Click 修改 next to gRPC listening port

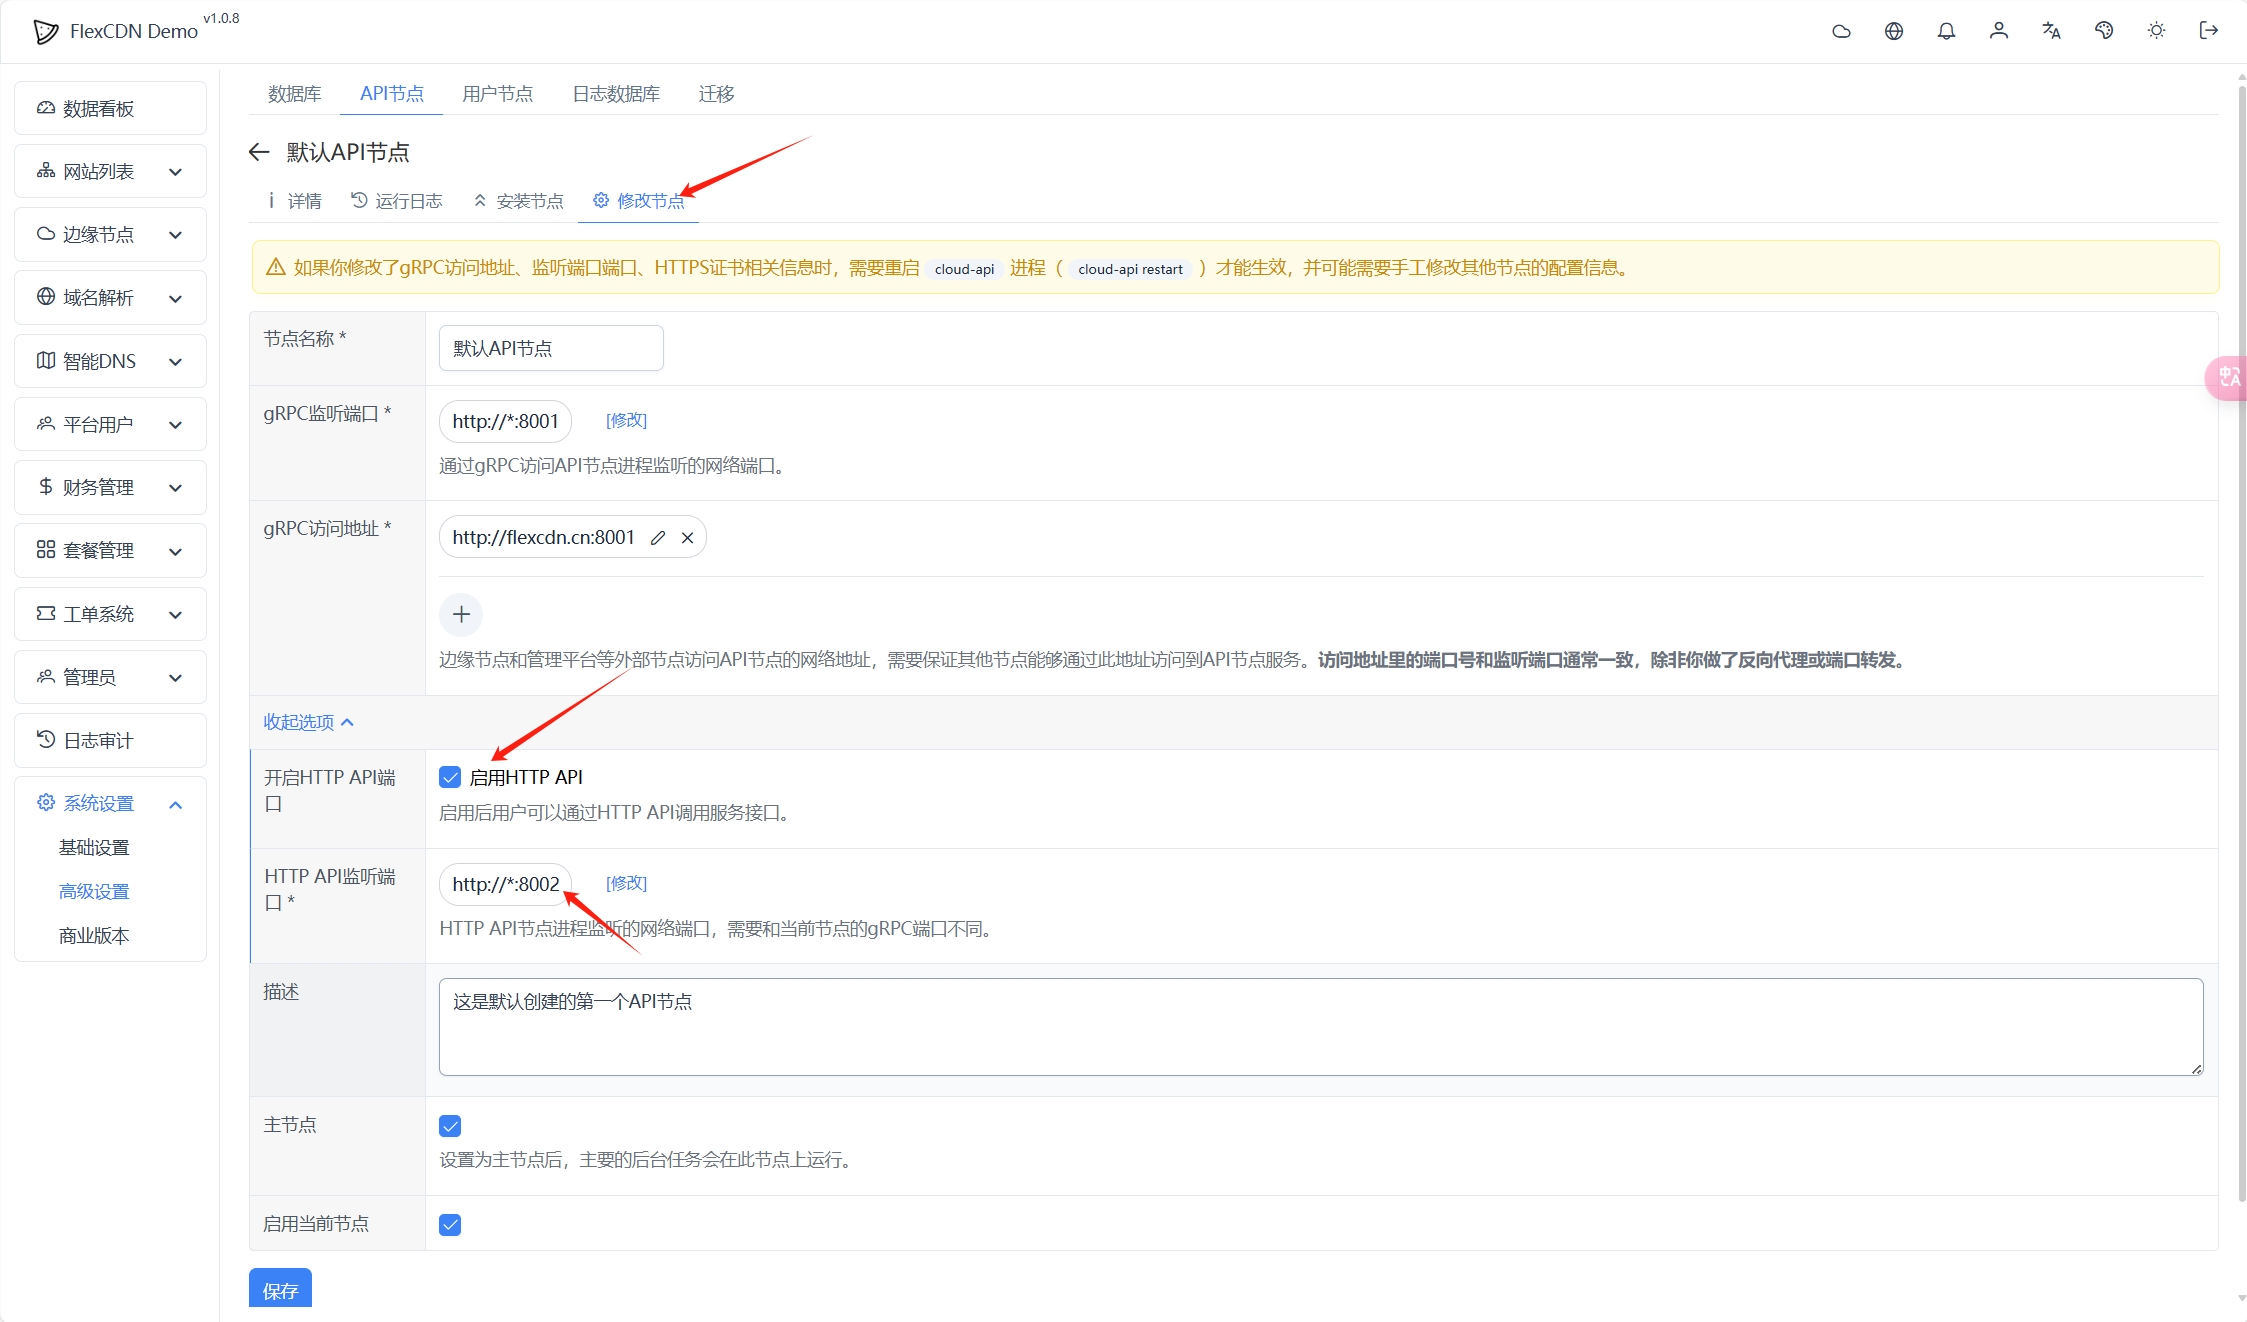click(625, 420)
